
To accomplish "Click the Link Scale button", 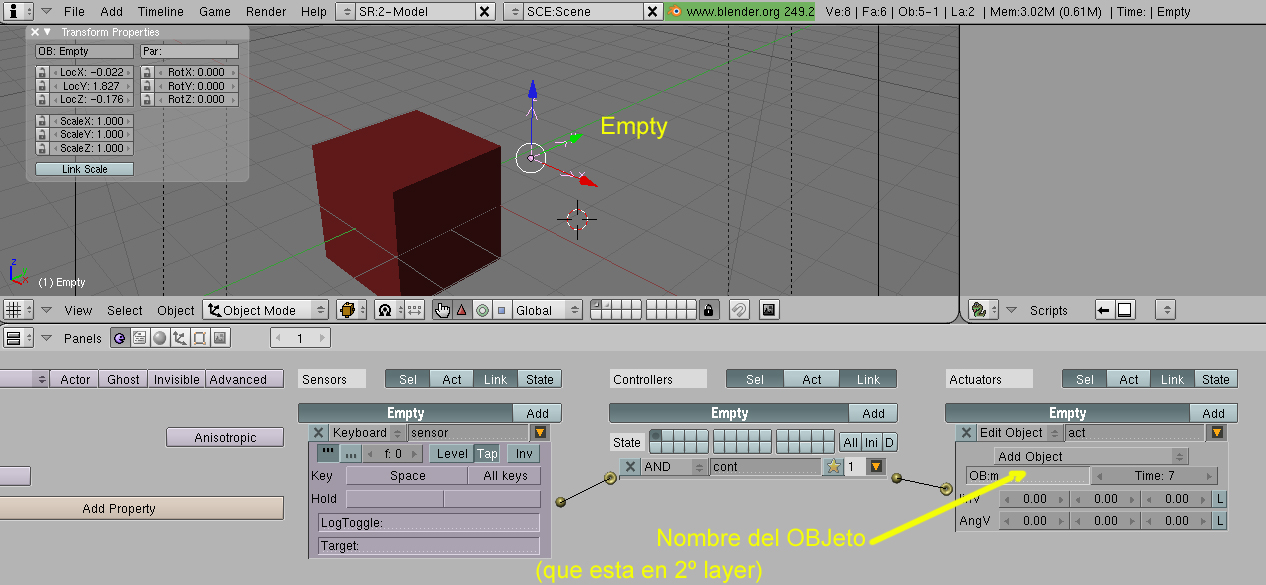I will pos(85,169).
